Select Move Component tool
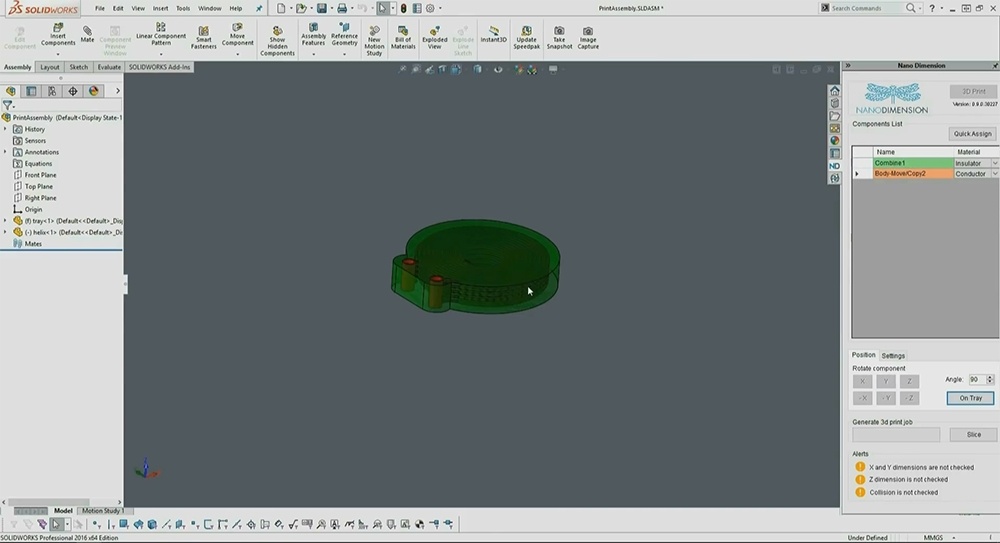The image size is (1000, 543). (237, 35)
